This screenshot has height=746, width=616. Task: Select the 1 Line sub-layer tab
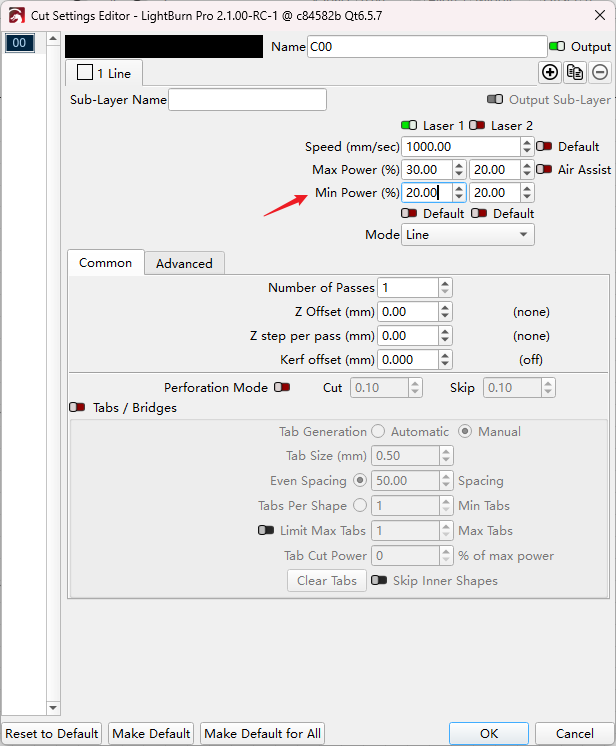pos(105,73)
